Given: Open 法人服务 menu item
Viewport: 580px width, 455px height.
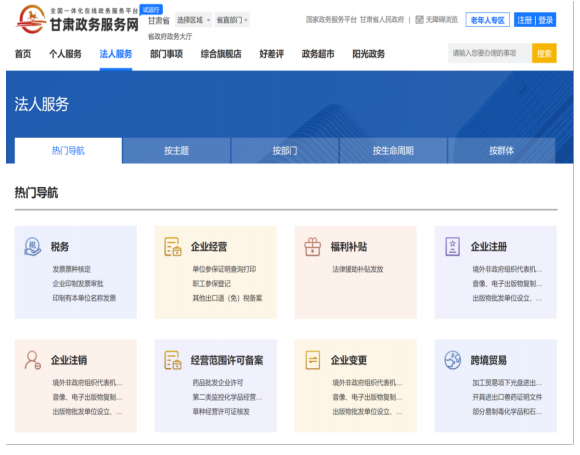Looking at the screenshot, I should coord(116,54).
